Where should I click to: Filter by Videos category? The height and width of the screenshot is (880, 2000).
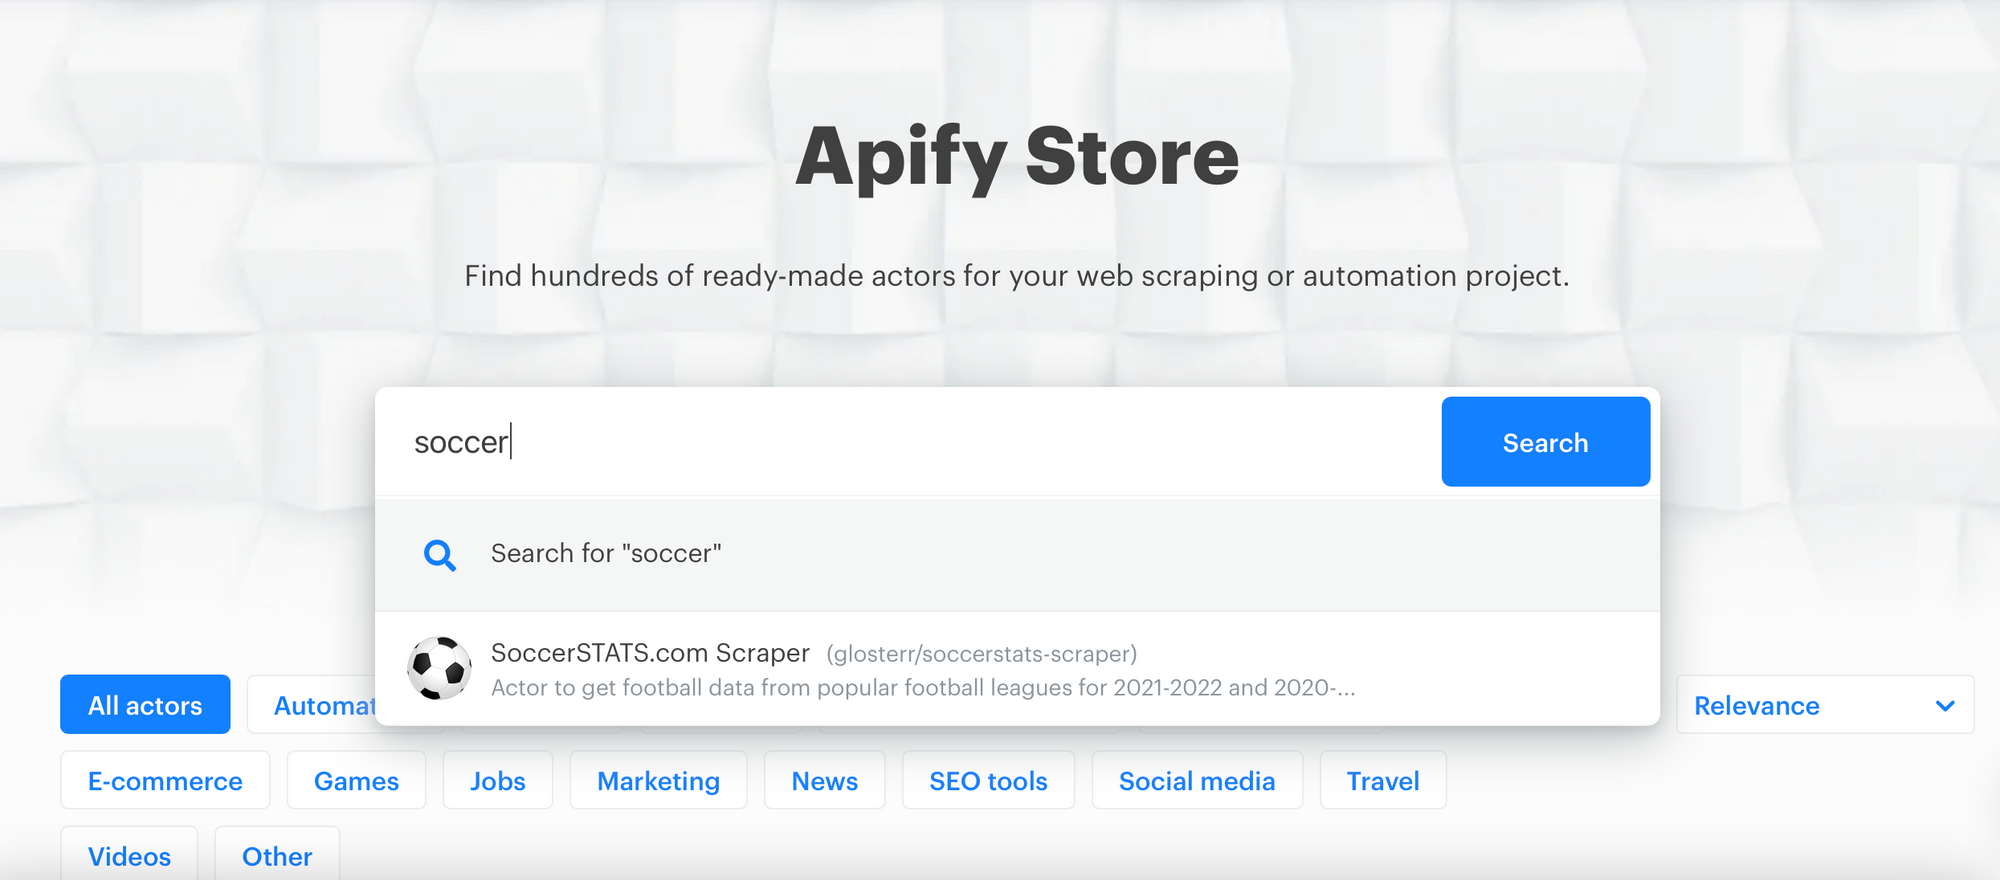(129, 856)
